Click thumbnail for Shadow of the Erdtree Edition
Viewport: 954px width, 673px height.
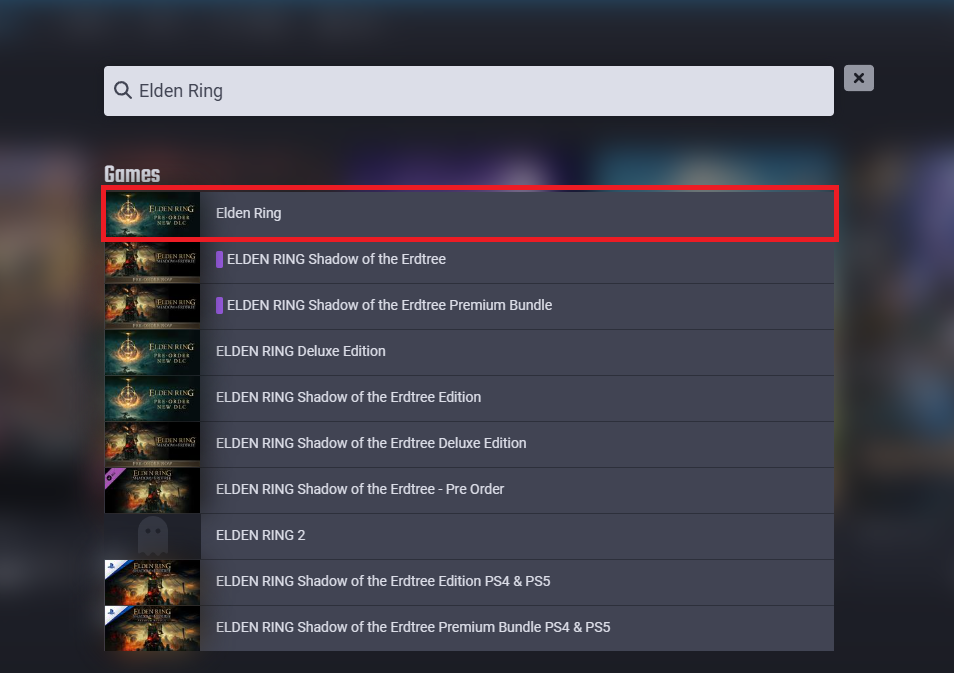coord(152,399)
